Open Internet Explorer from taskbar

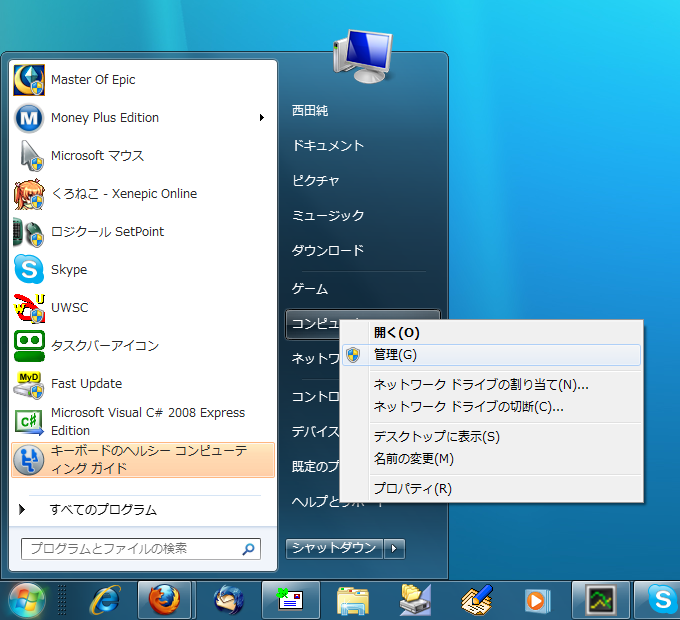point(105,600)
